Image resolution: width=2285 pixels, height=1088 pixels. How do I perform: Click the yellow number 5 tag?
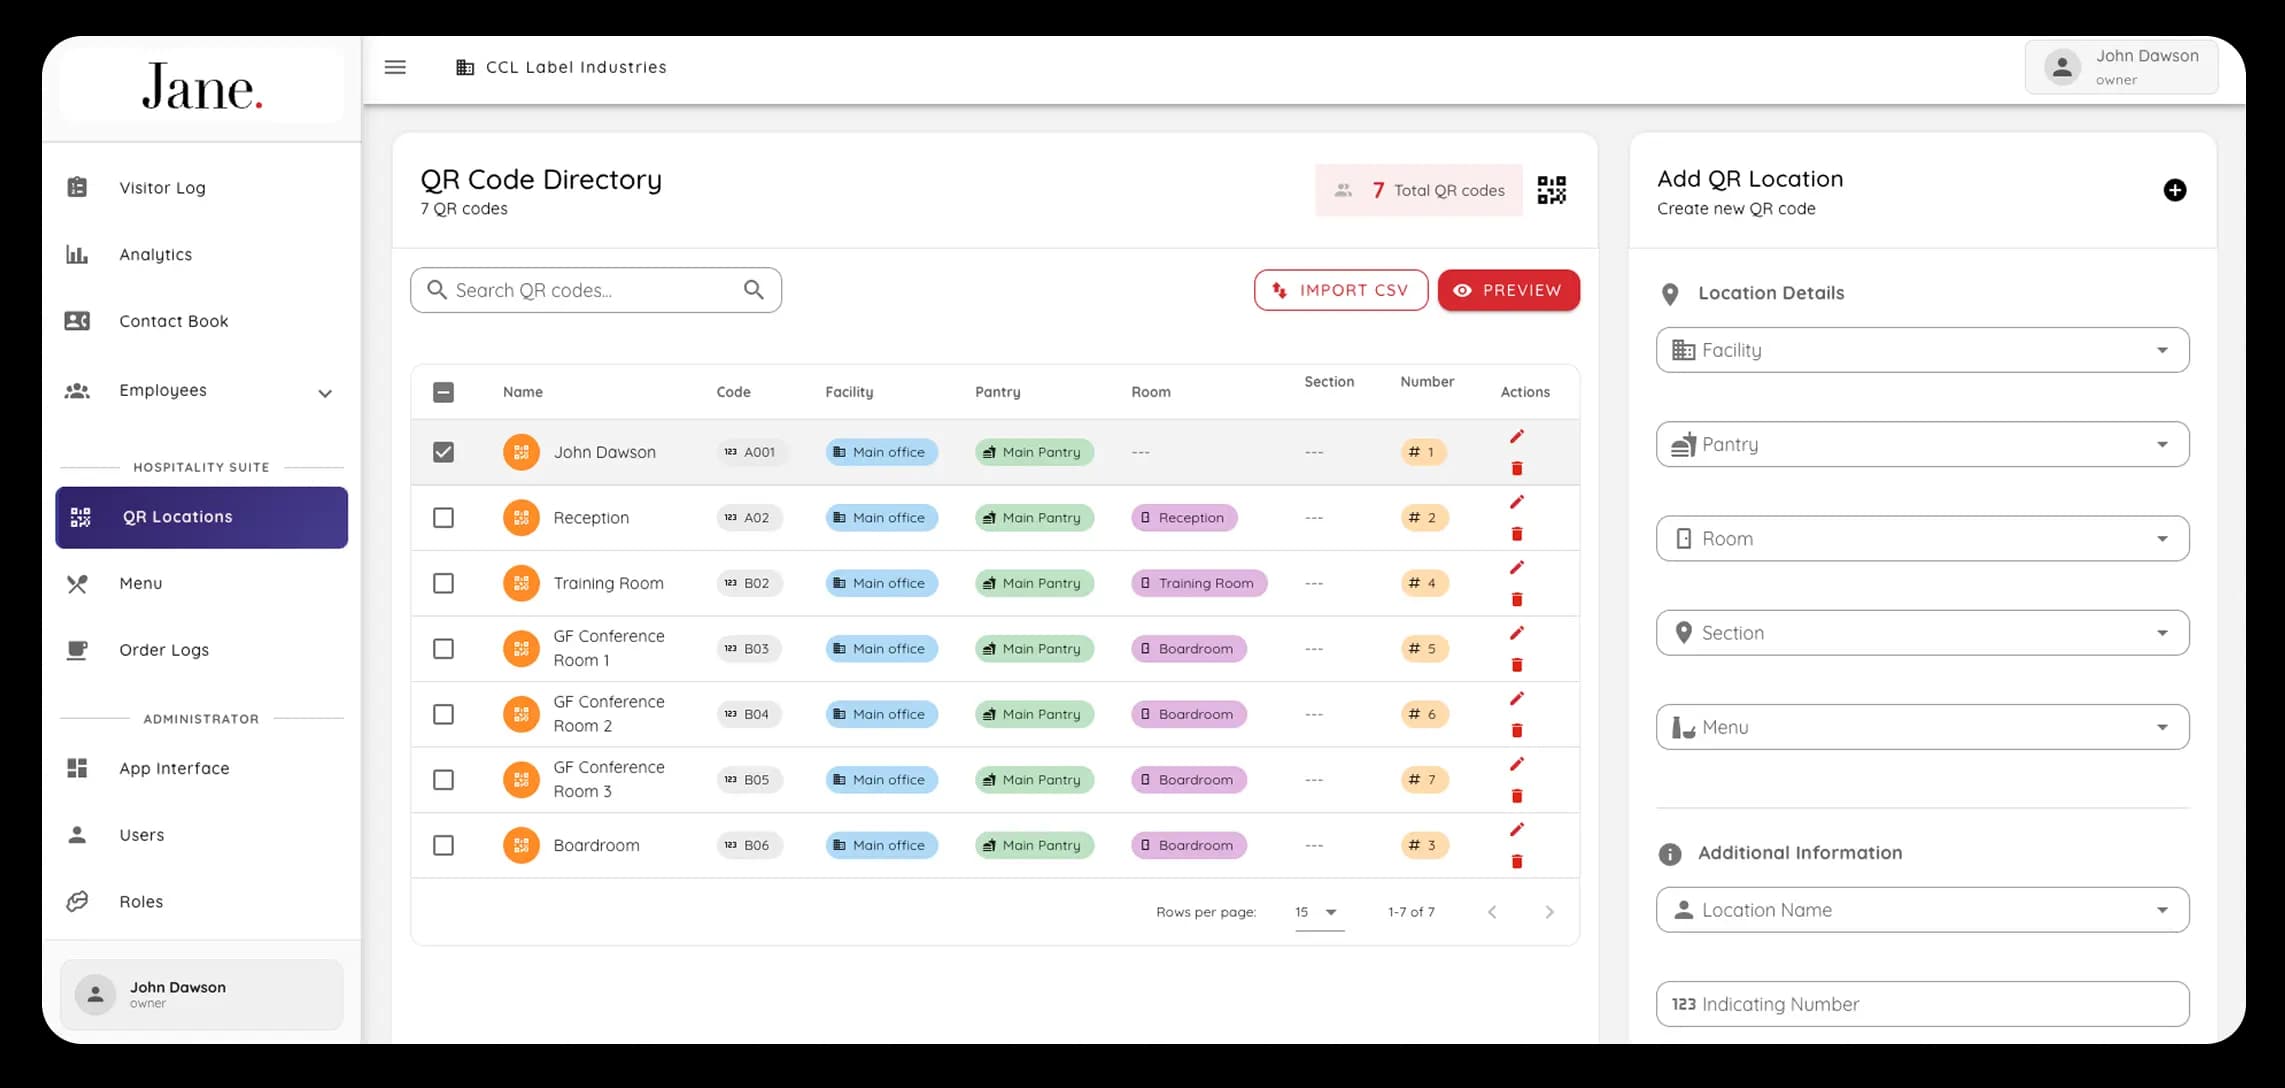coord(1423,649)
